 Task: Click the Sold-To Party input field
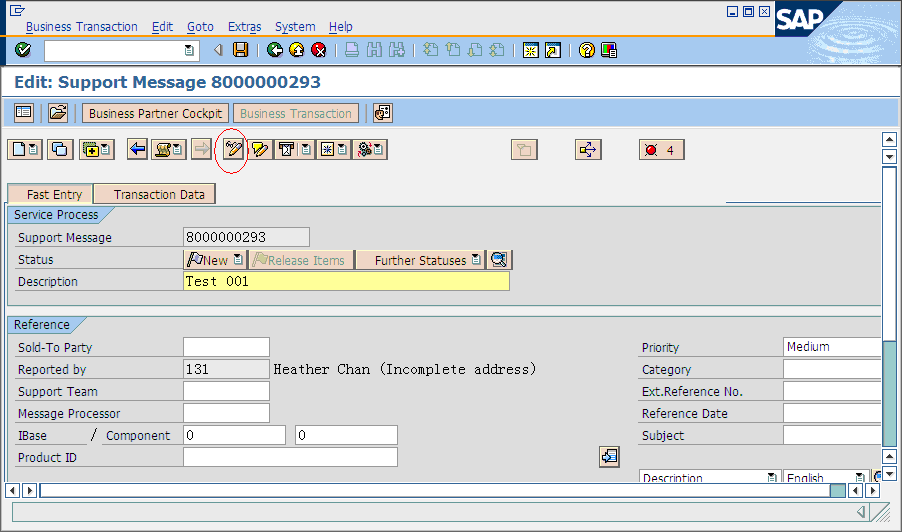point(226,347)
